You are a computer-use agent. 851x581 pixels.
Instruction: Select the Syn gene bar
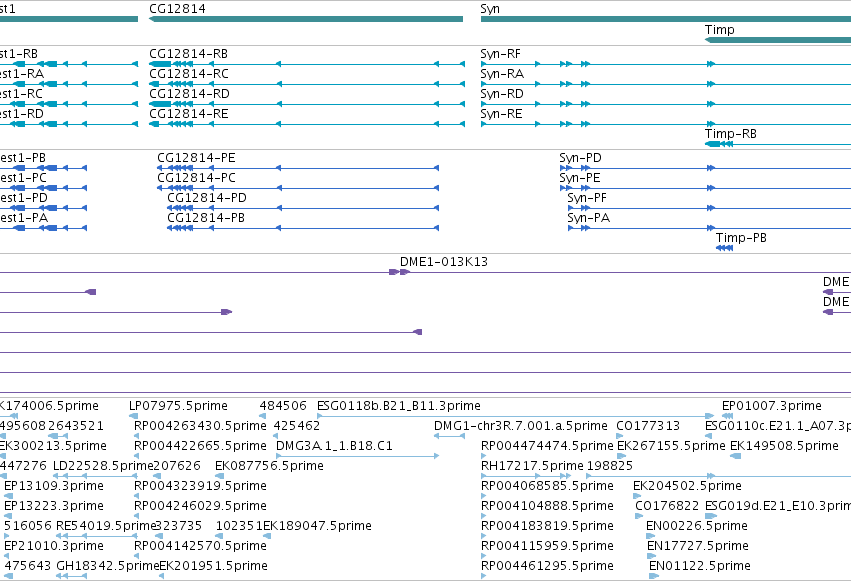point(666,19)
